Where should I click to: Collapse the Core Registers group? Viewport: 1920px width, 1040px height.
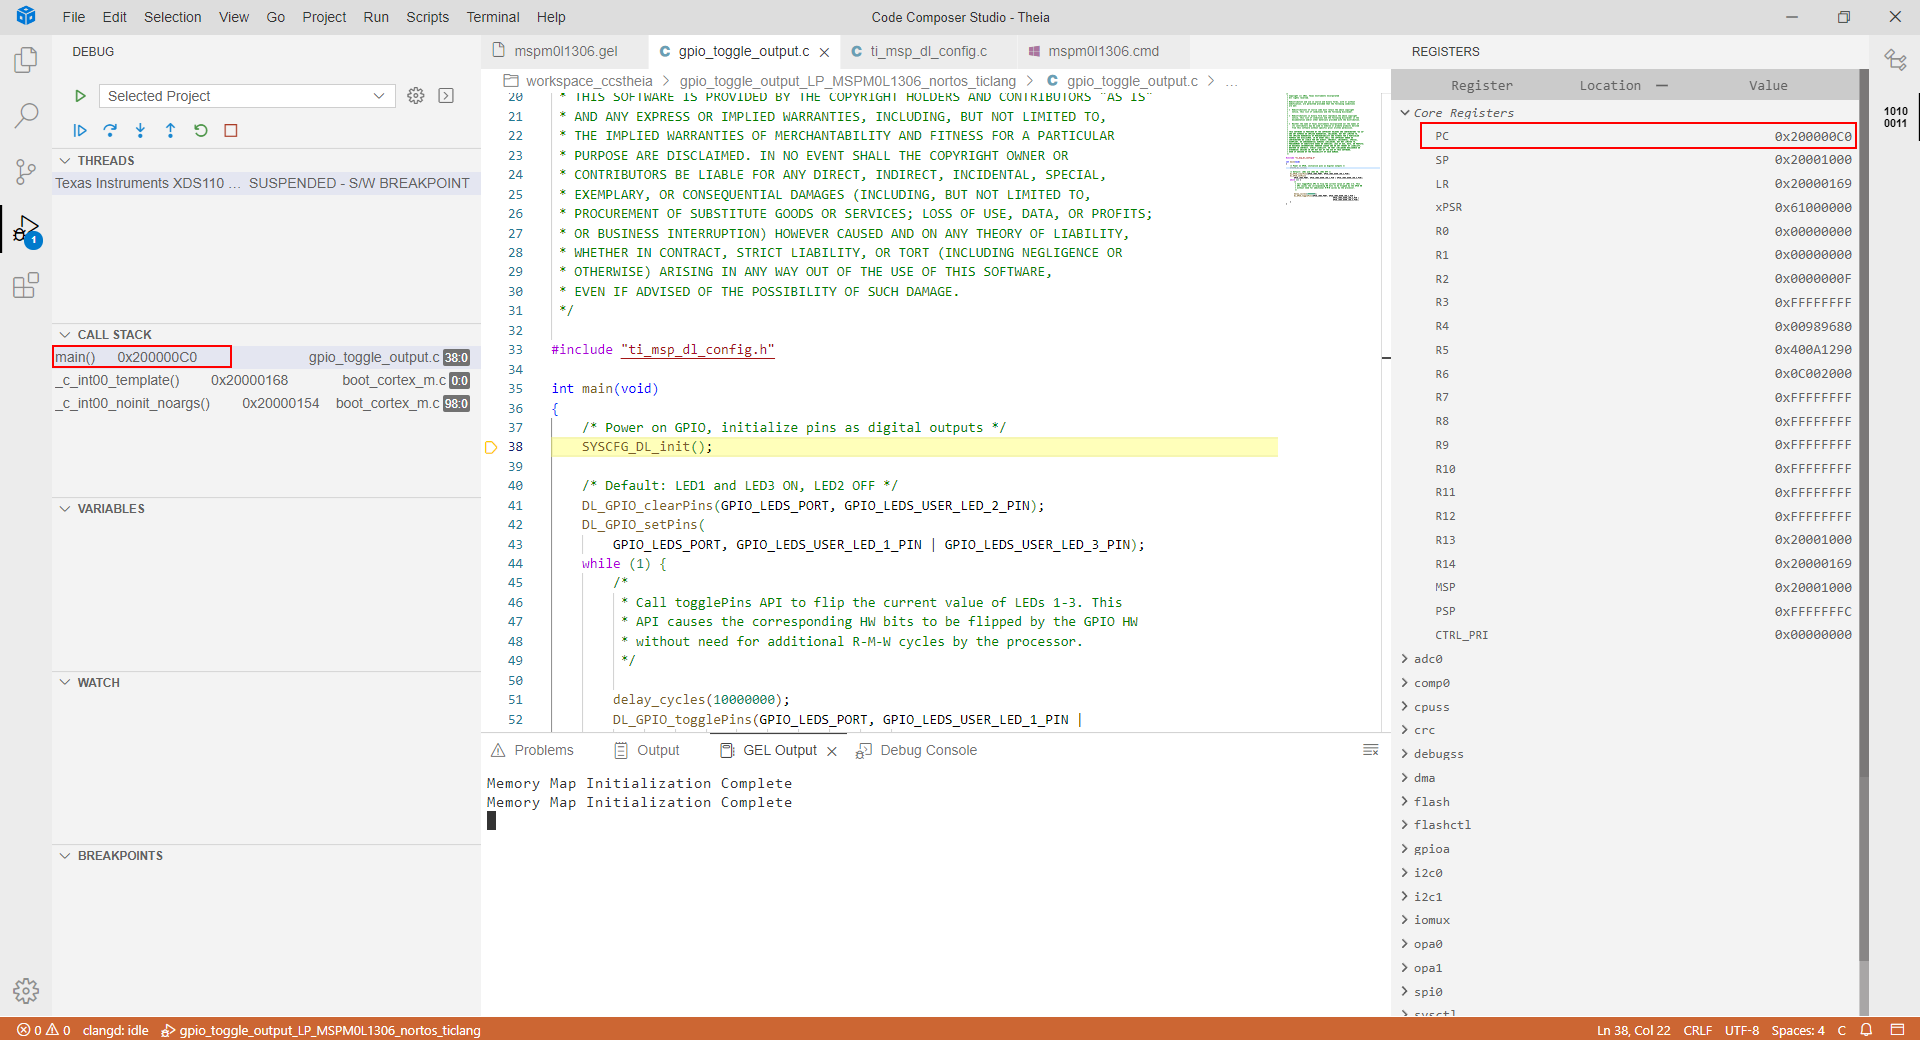click(1405, 113)
